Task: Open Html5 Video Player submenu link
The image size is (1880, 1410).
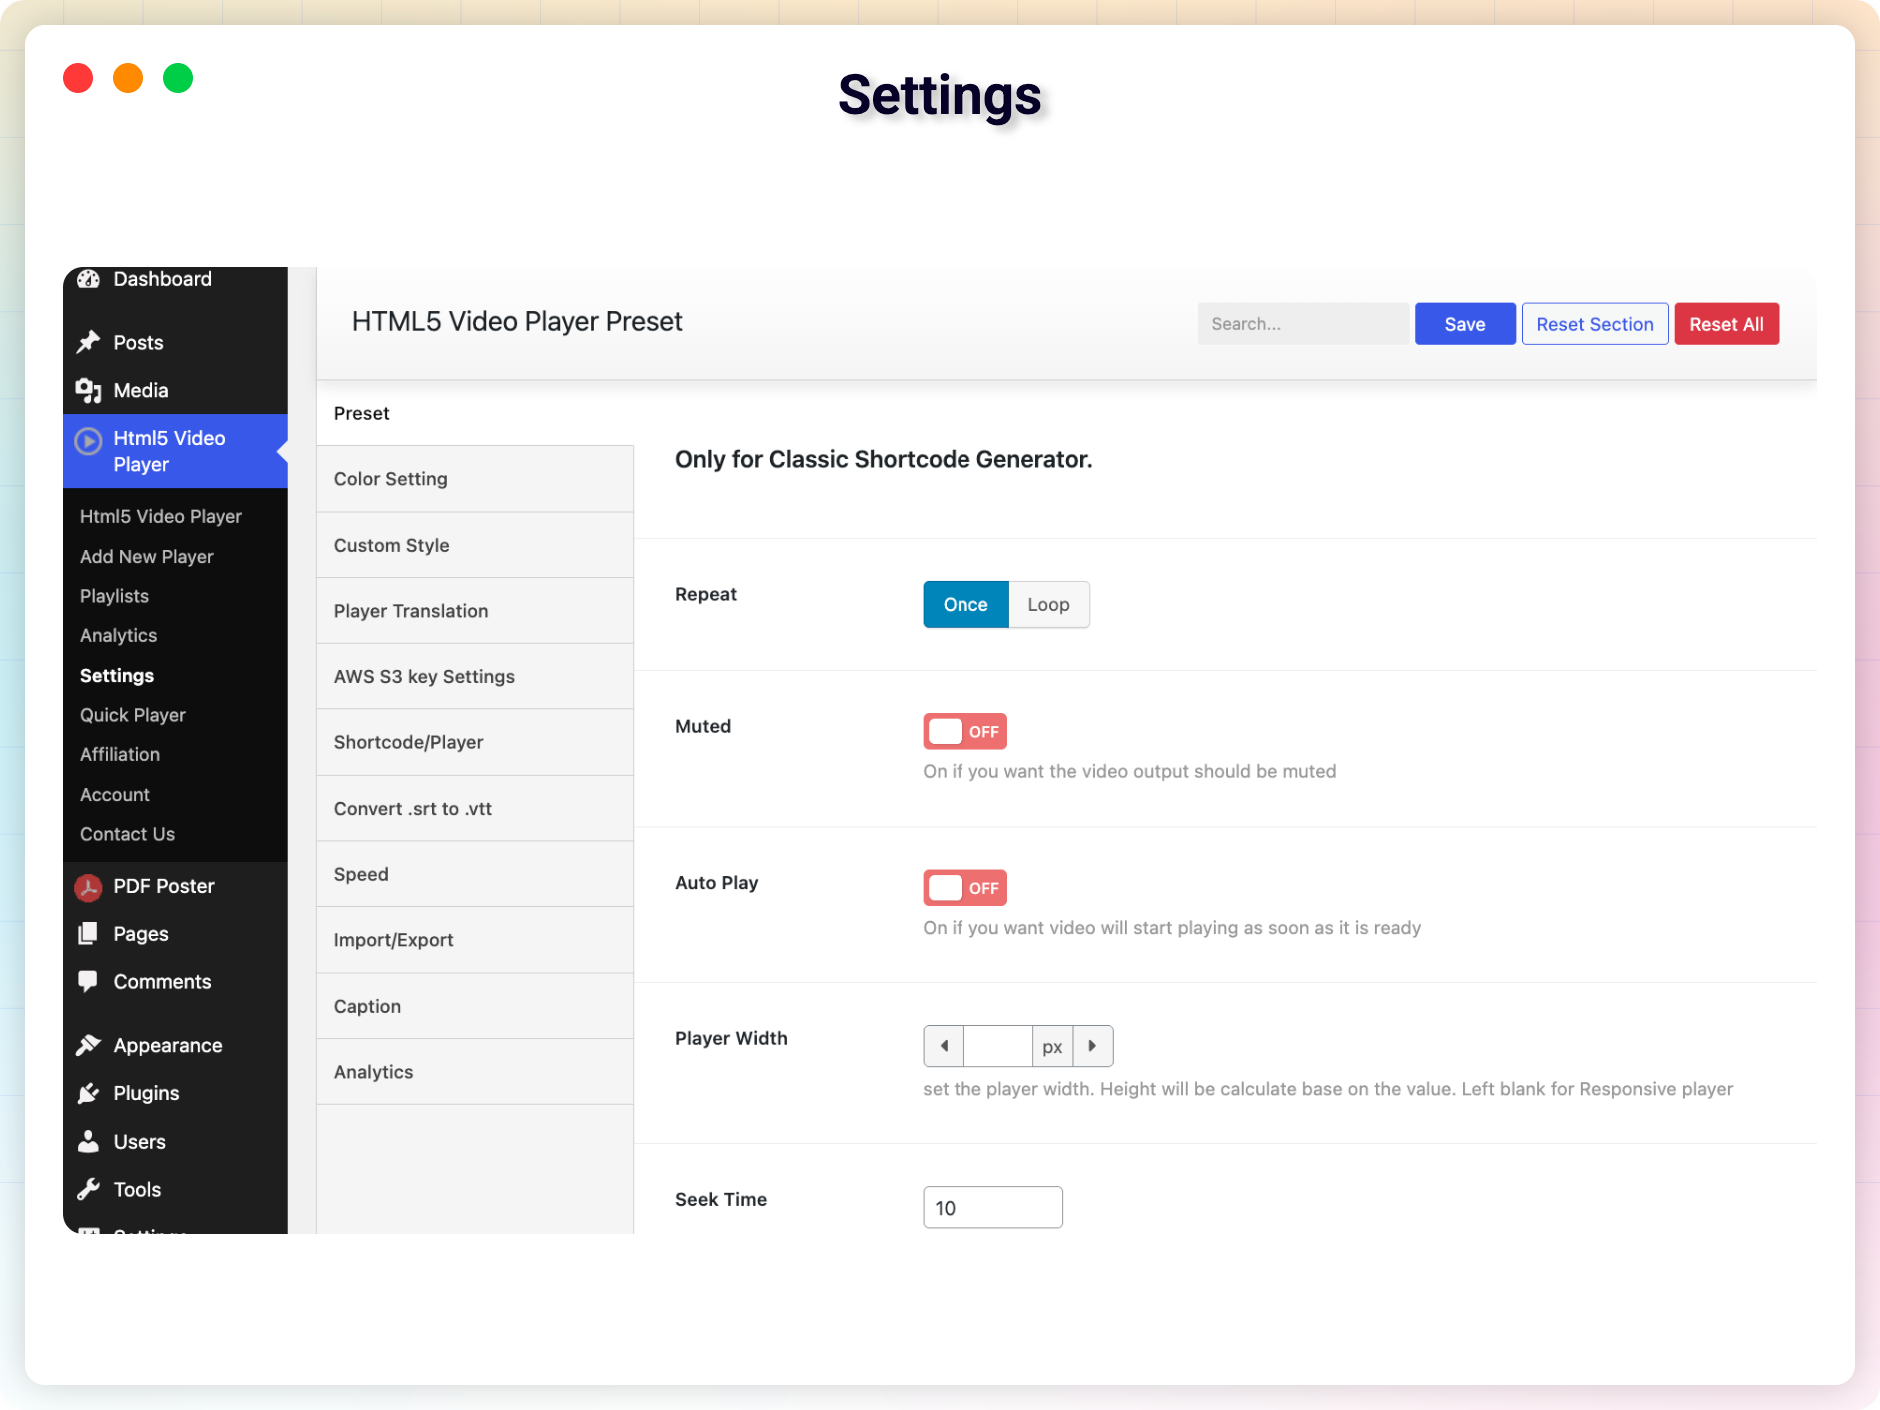Action: [x=161, y=516]
